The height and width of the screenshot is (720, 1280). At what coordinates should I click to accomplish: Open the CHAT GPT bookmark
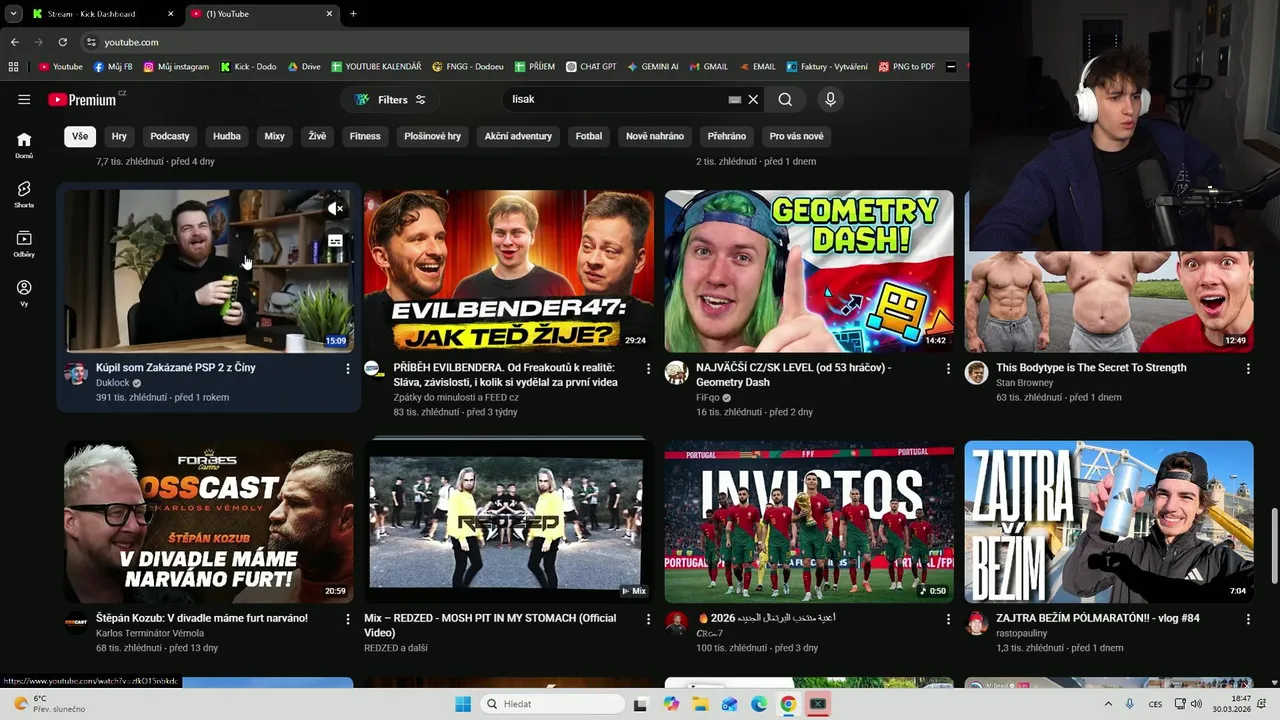coord(591,67)
